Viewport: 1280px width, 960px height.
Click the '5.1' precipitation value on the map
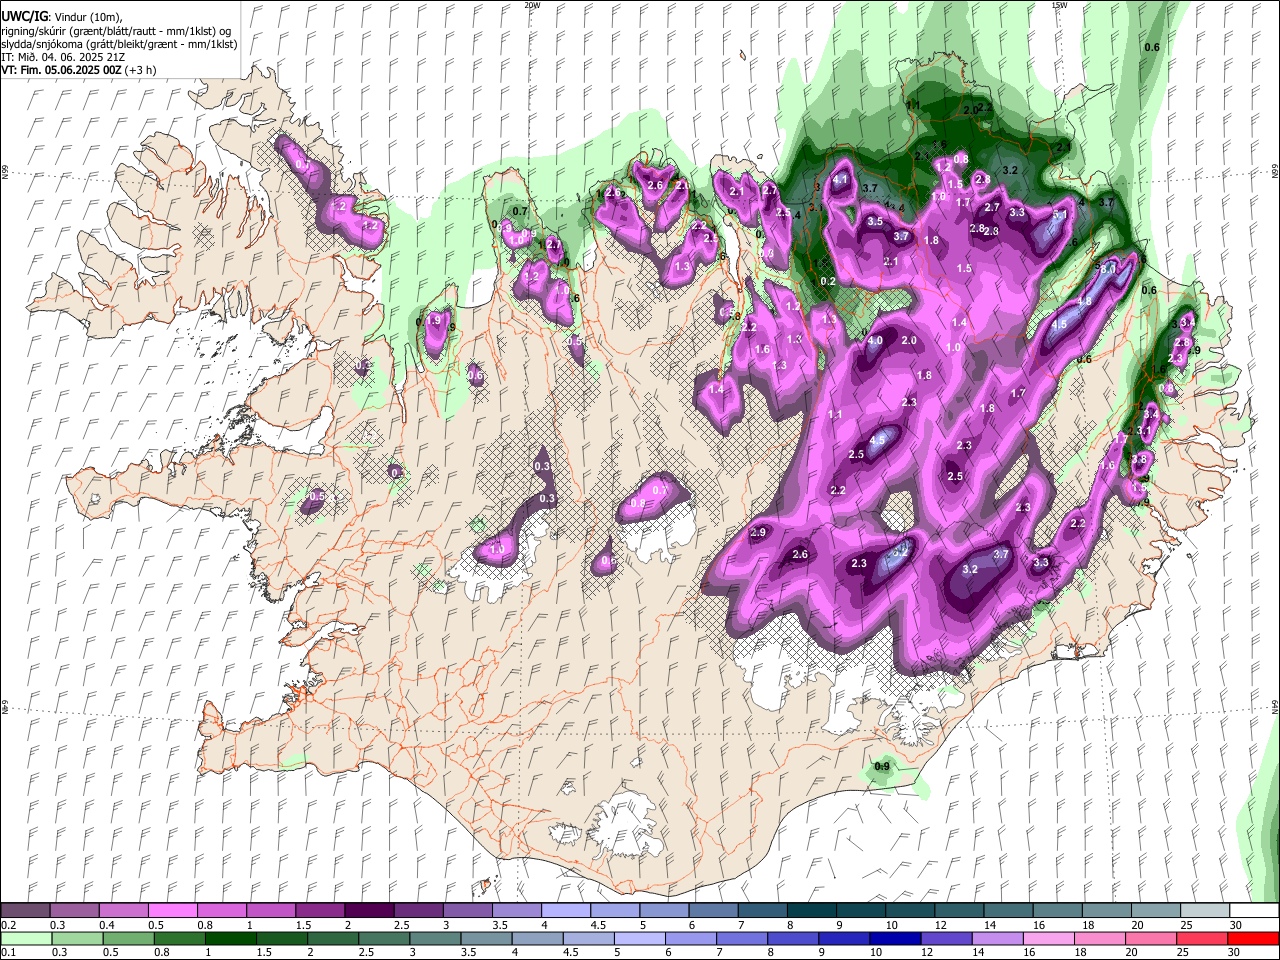pos(1061,214)
